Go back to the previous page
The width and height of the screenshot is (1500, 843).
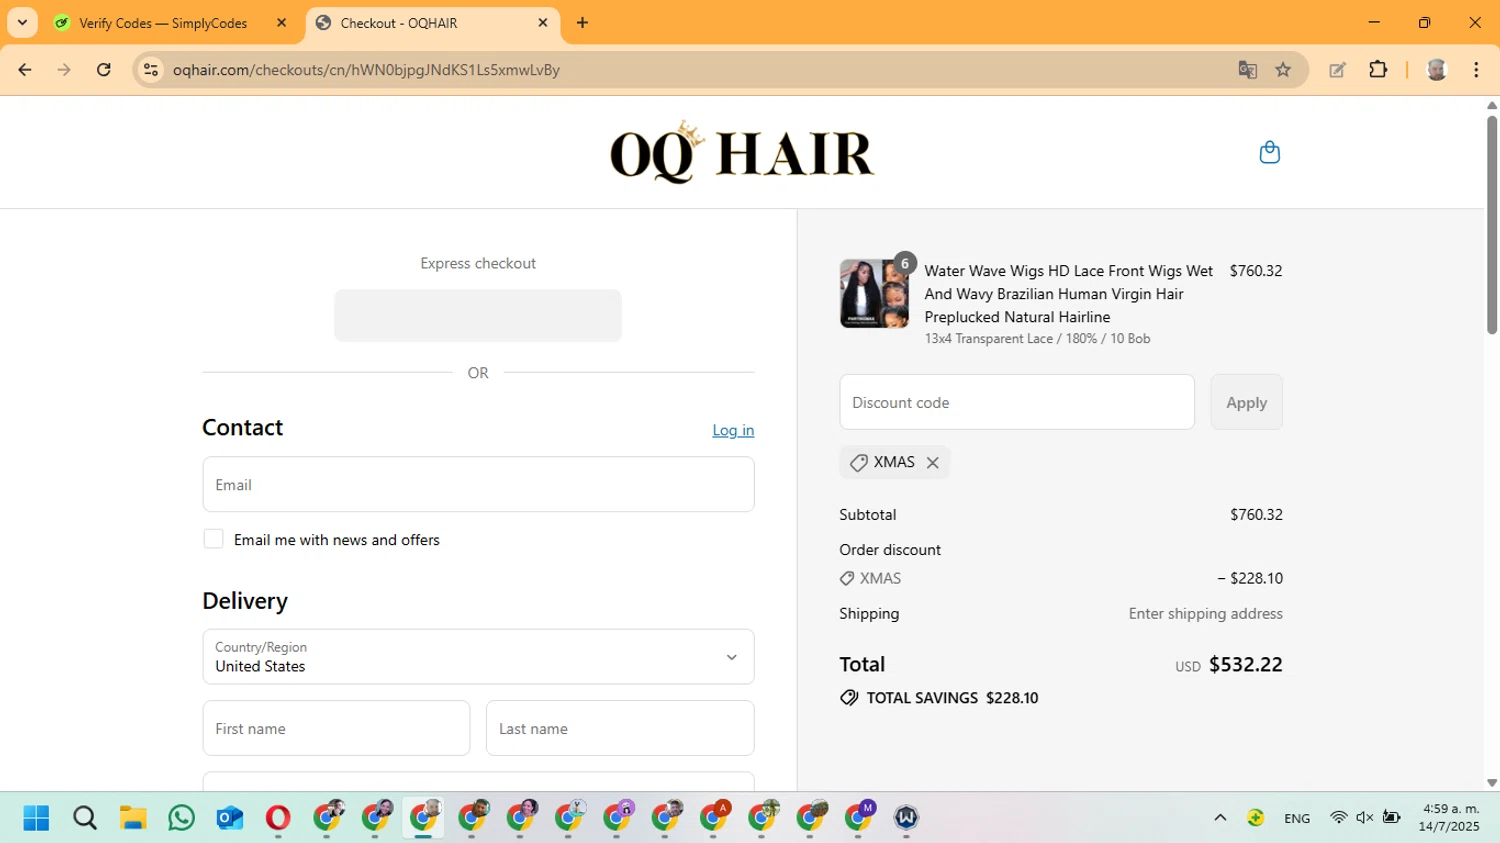pyautogui.click(x=25, y=70)
